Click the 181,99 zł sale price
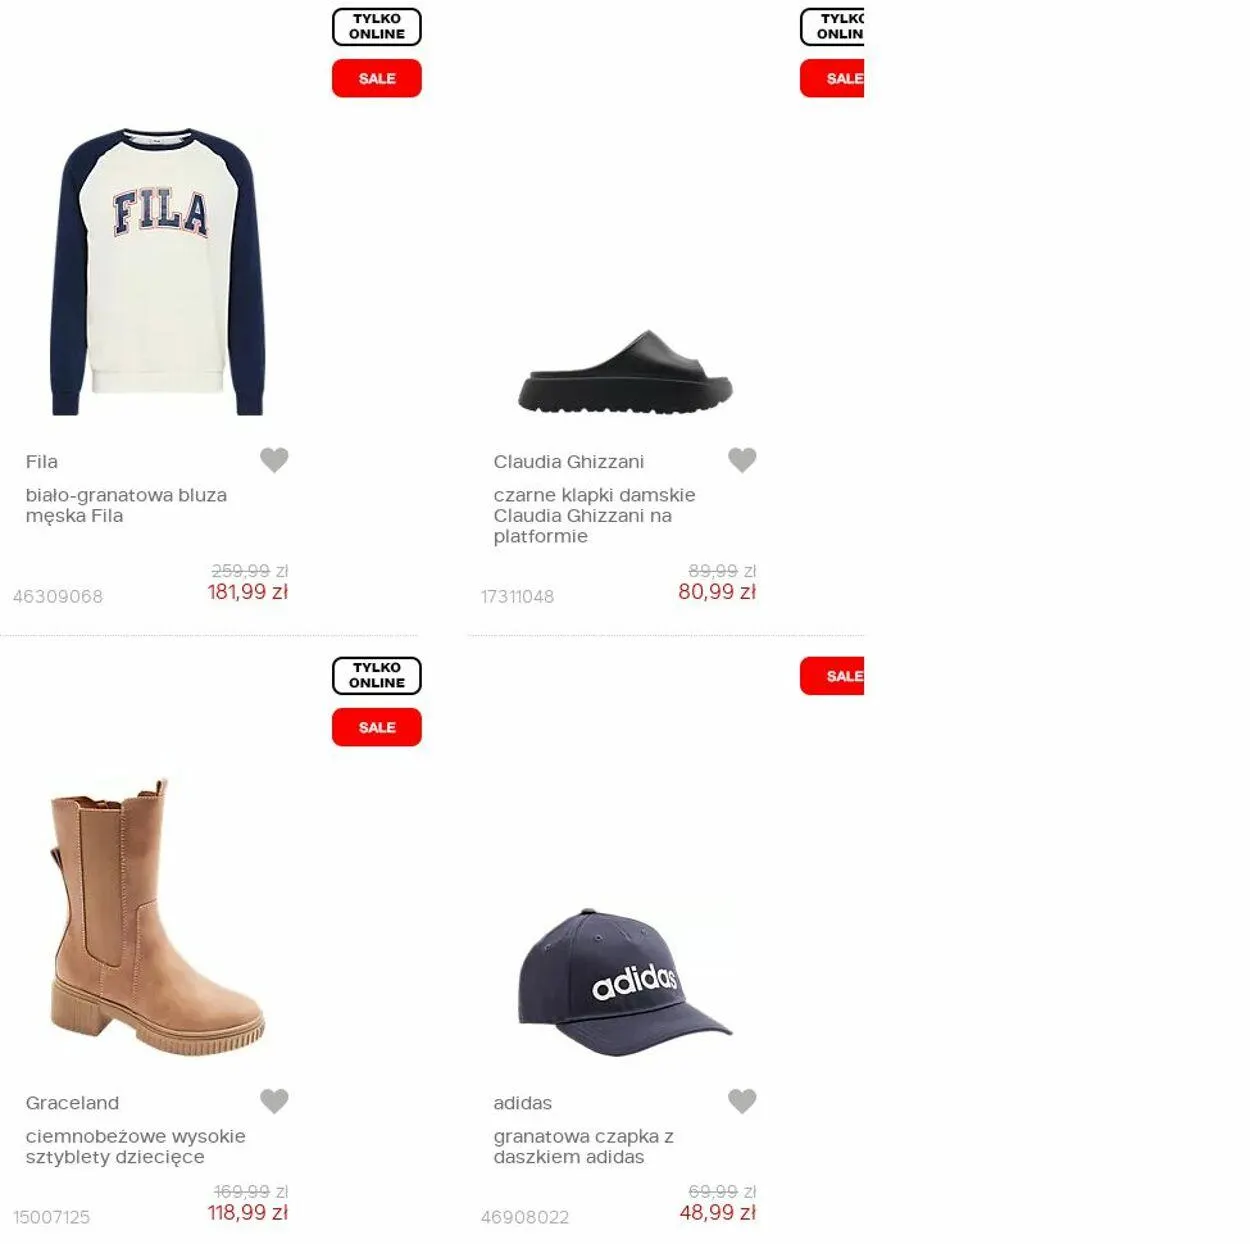1250x1244 pixels. [x=247, y=592]
